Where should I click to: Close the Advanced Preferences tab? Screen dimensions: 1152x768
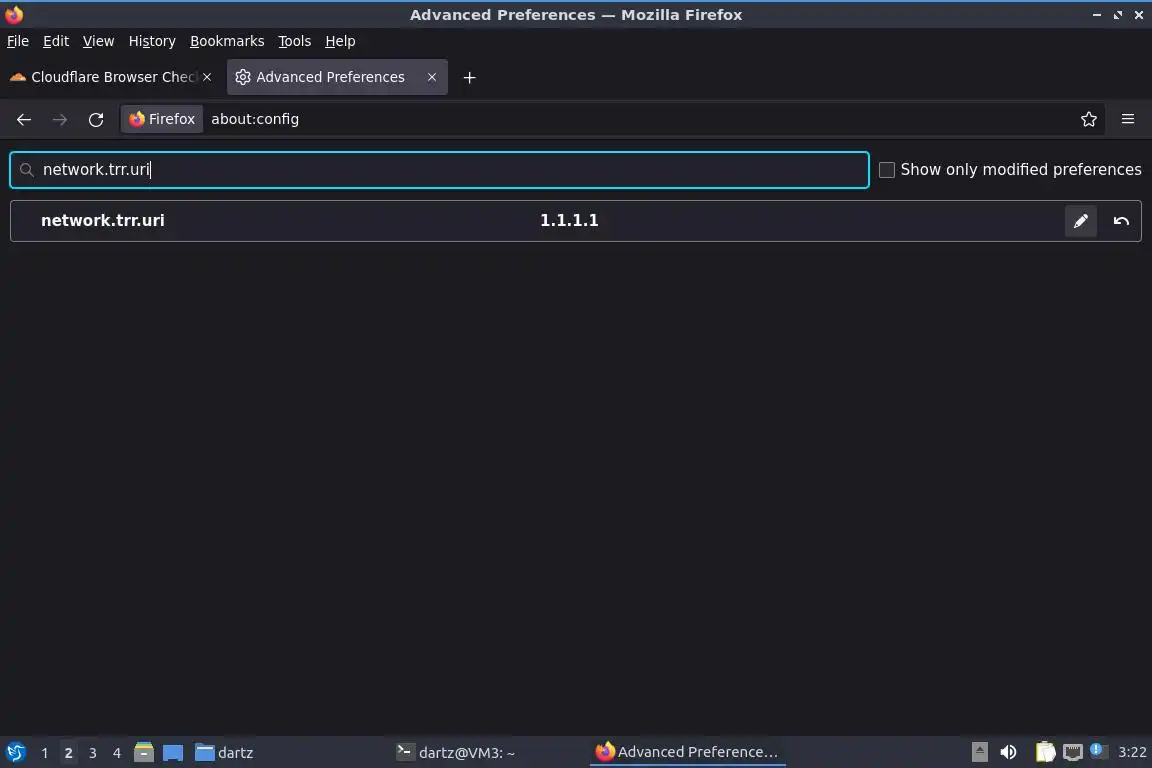432,77
